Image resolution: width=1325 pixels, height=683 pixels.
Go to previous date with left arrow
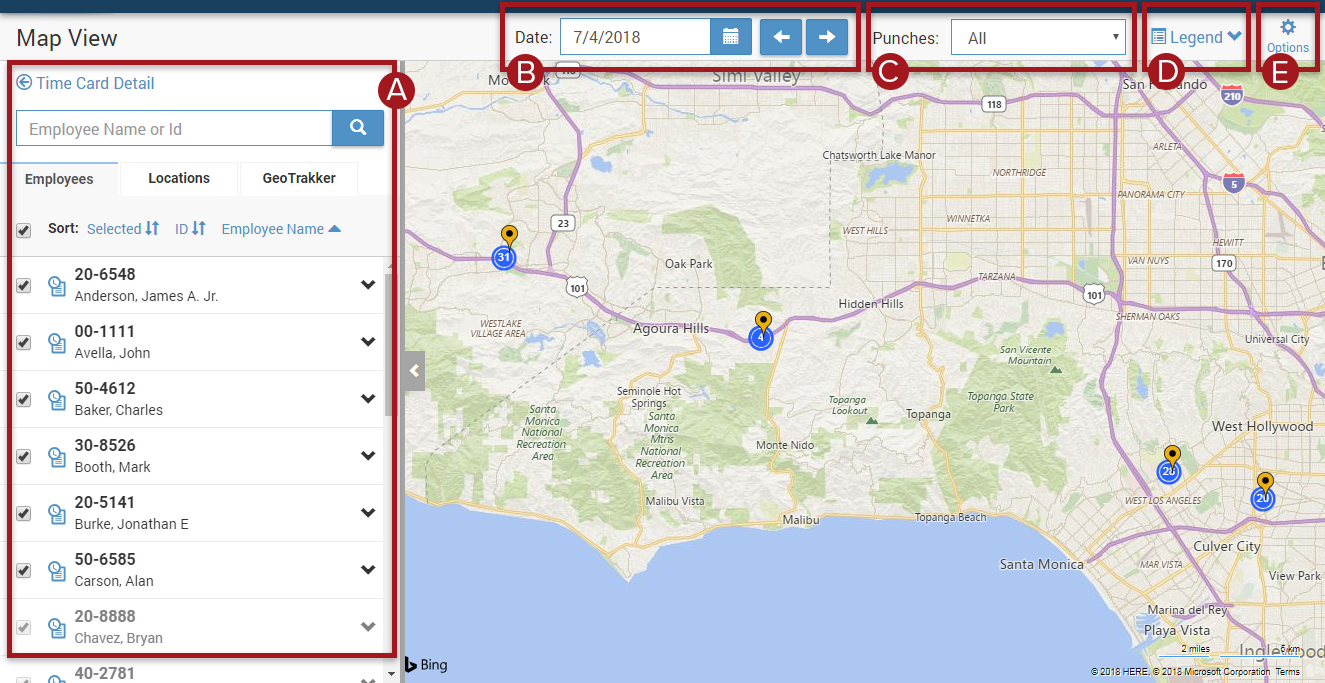[781, 38]
